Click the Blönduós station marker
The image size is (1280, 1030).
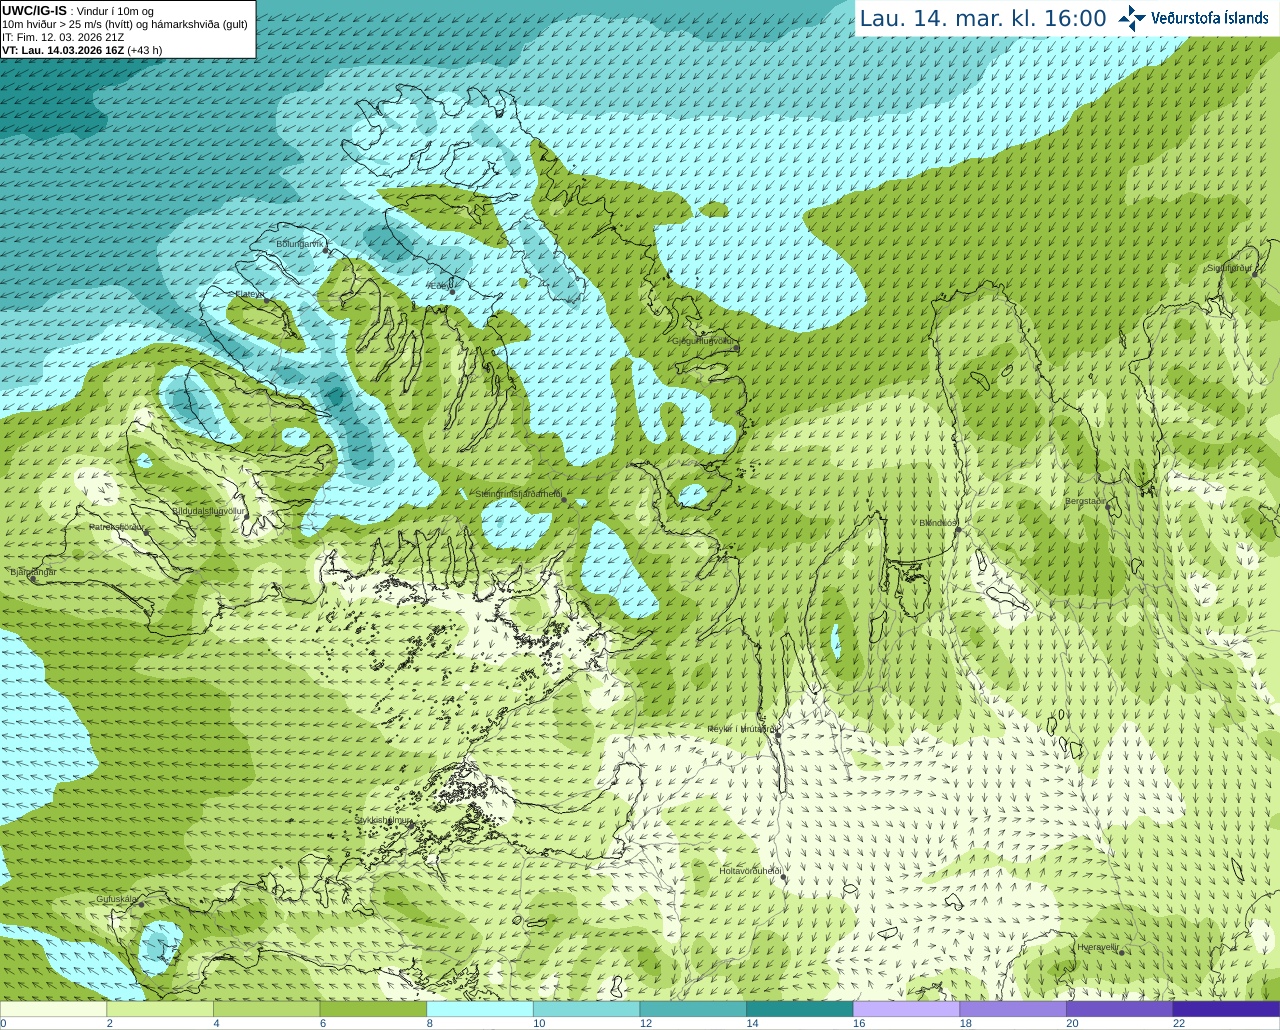pos(958,530)
